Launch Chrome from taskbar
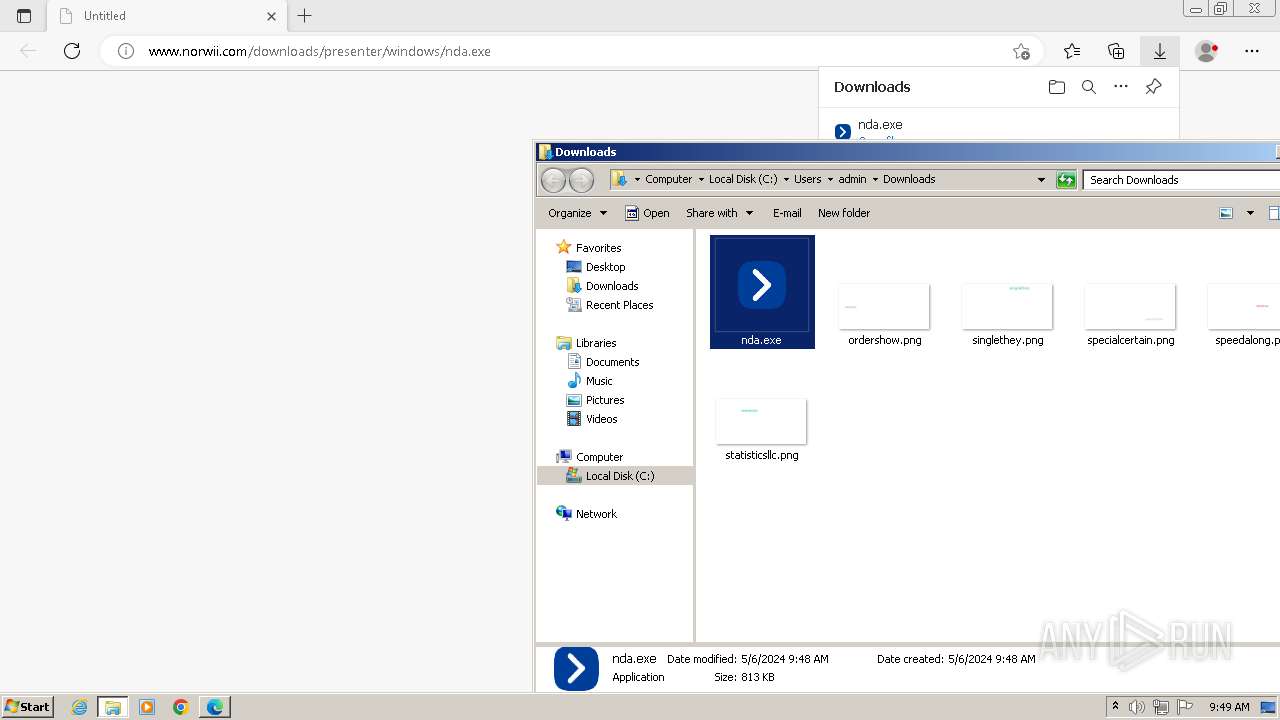The image size is (1280, 720). coord(181,707)
